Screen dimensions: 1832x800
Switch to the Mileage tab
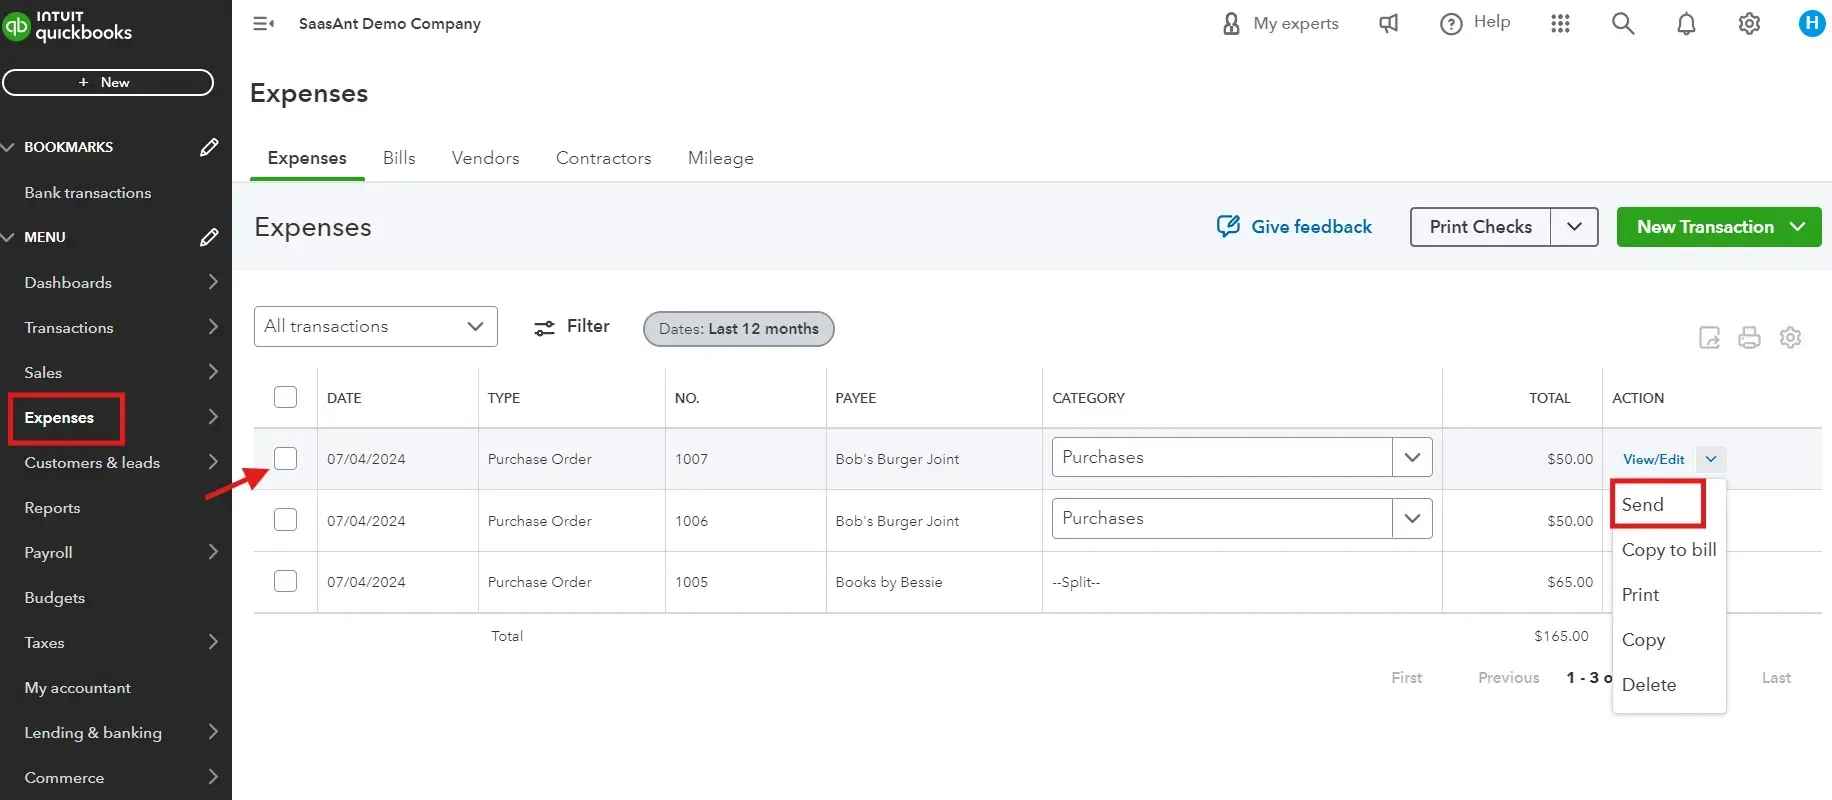720,158
